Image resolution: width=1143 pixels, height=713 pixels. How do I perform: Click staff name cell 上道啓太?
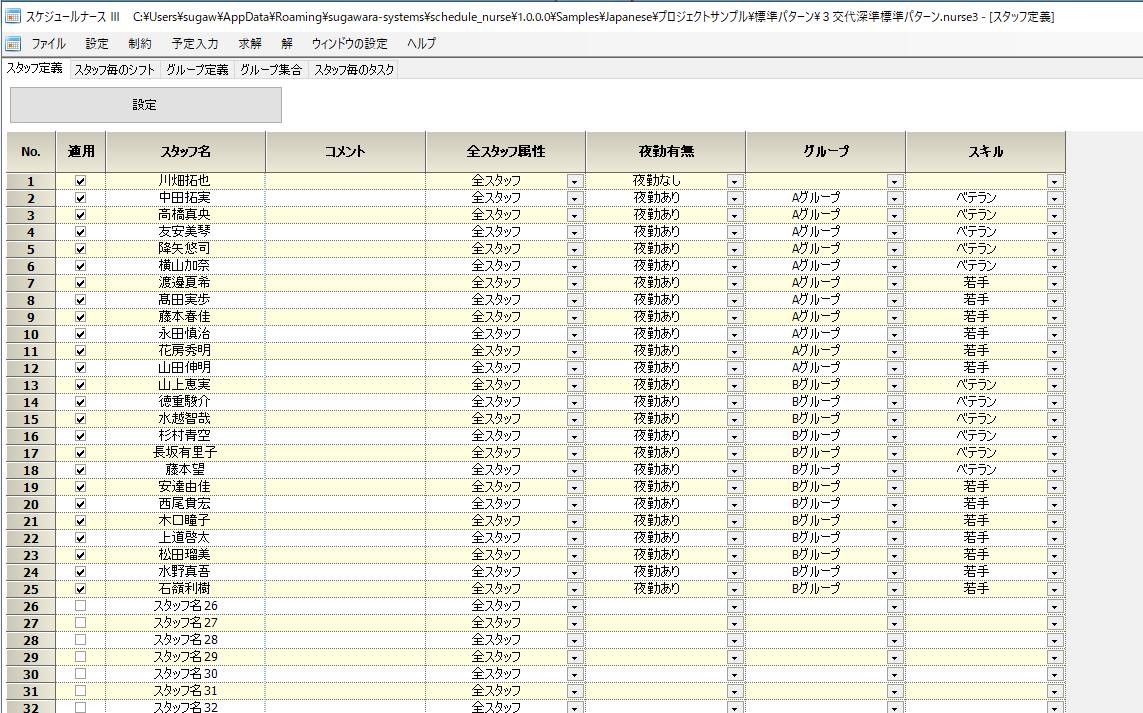[x=185, y=538]
